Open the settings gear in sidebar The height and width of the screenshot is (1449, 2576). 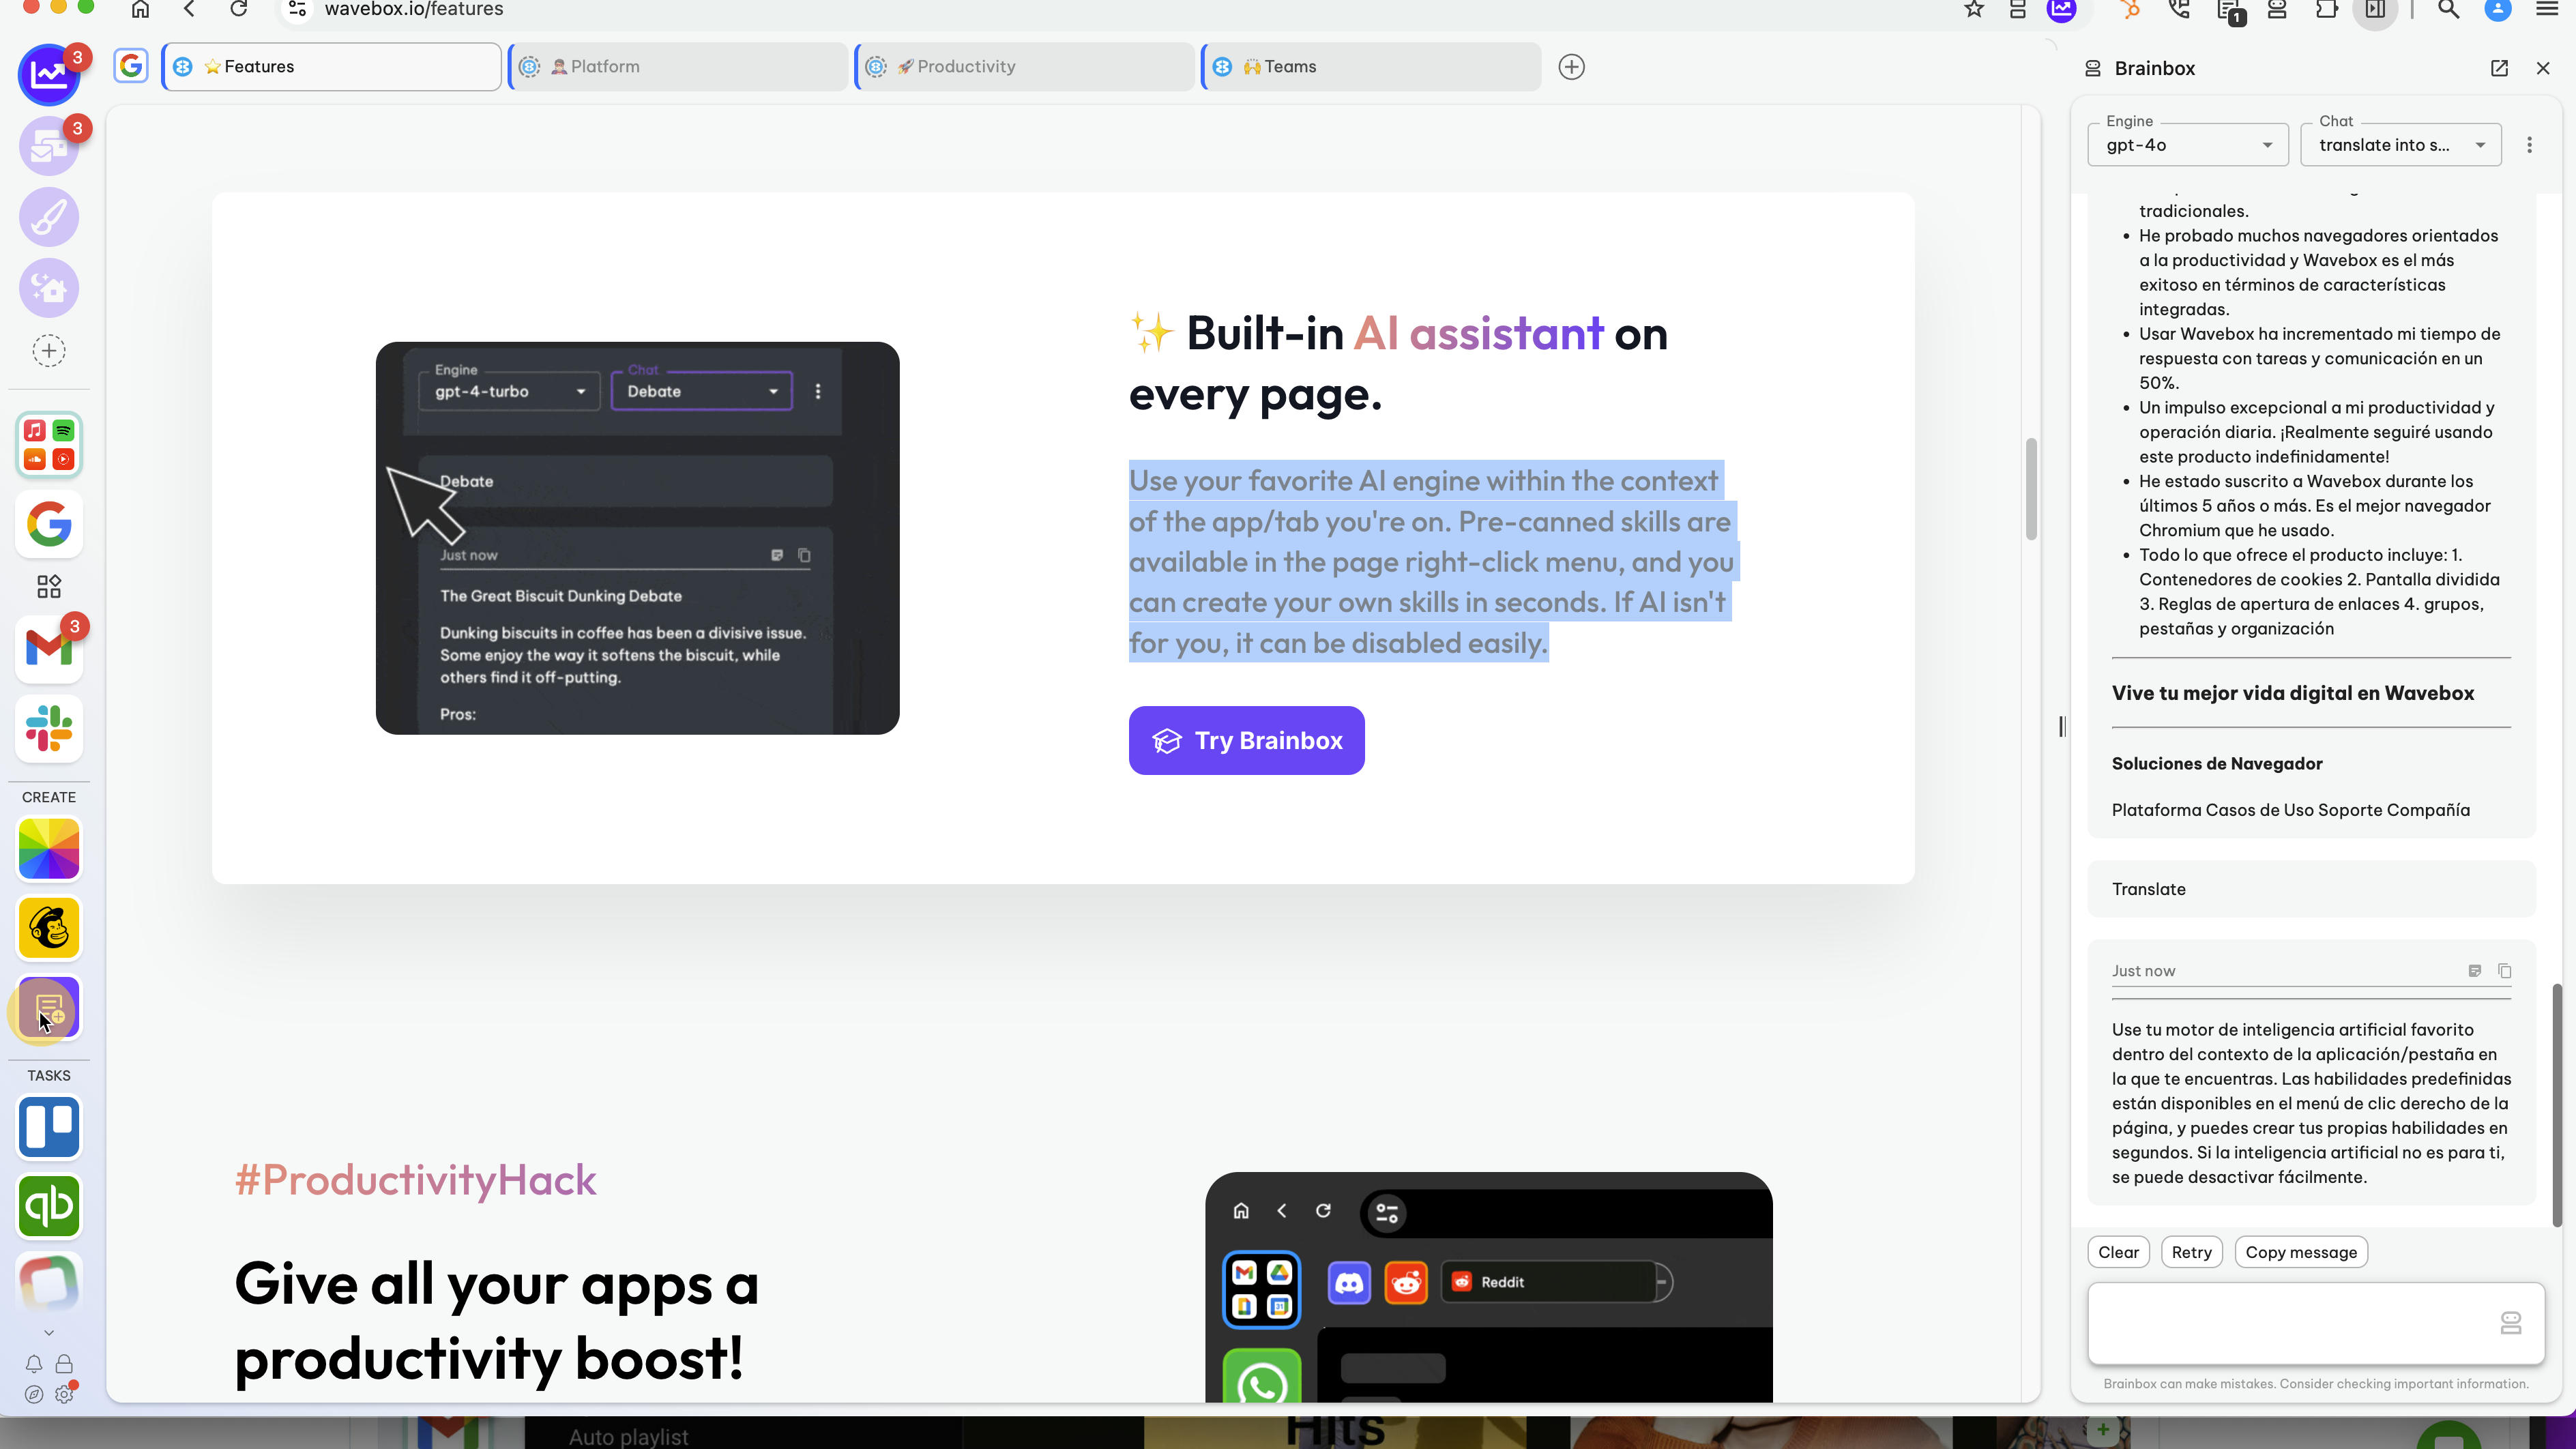pyautogui.click(x=64, y=1394)
